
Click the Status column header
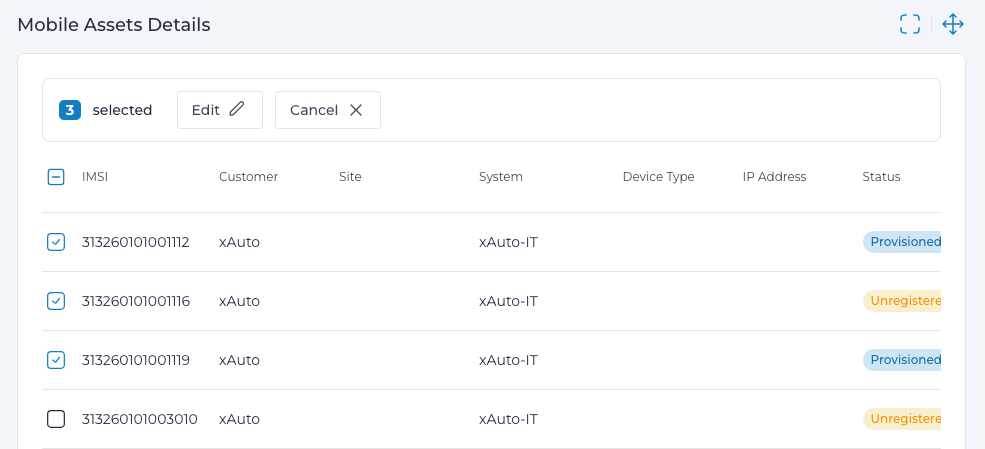[x=881, y=177]
